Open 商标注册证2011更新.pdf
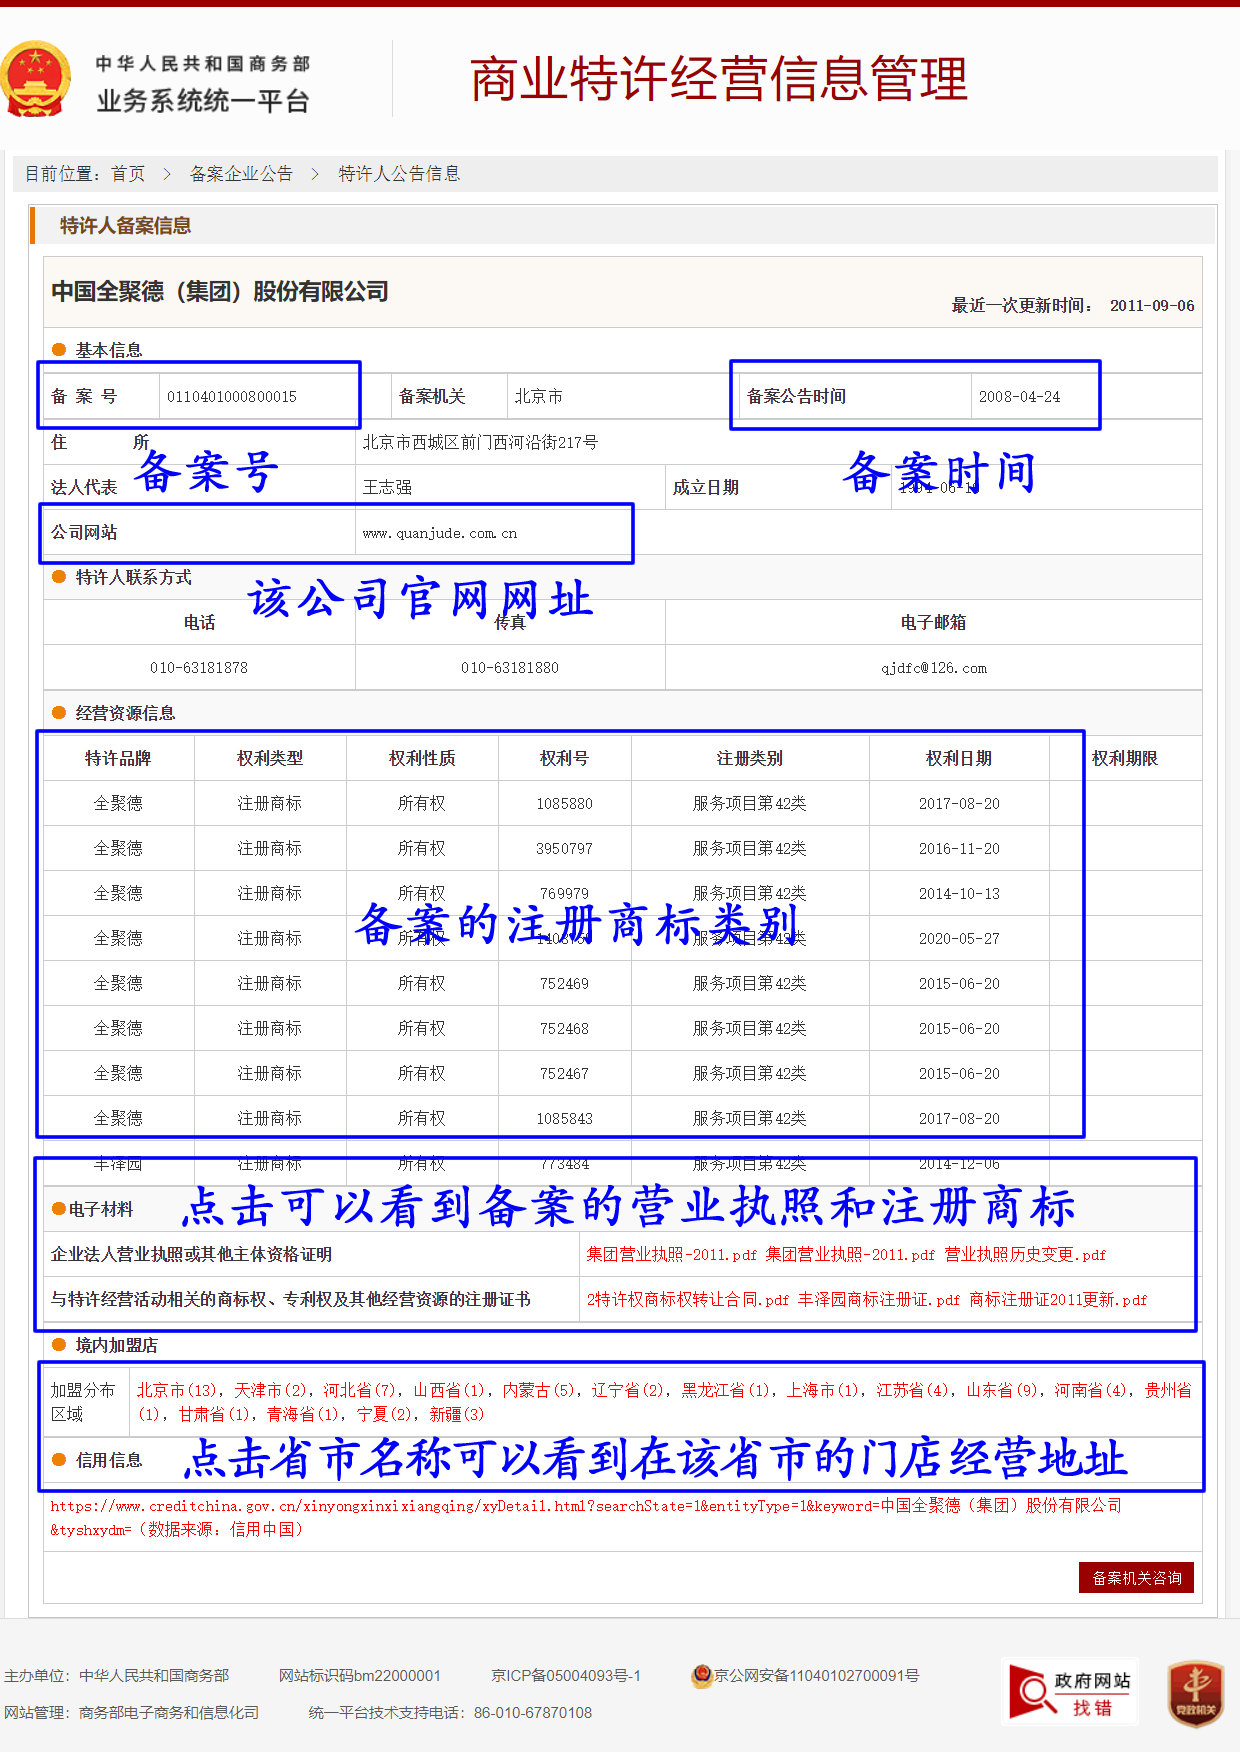Screen dimensions: 1240x1752 coord(1058,1299)
